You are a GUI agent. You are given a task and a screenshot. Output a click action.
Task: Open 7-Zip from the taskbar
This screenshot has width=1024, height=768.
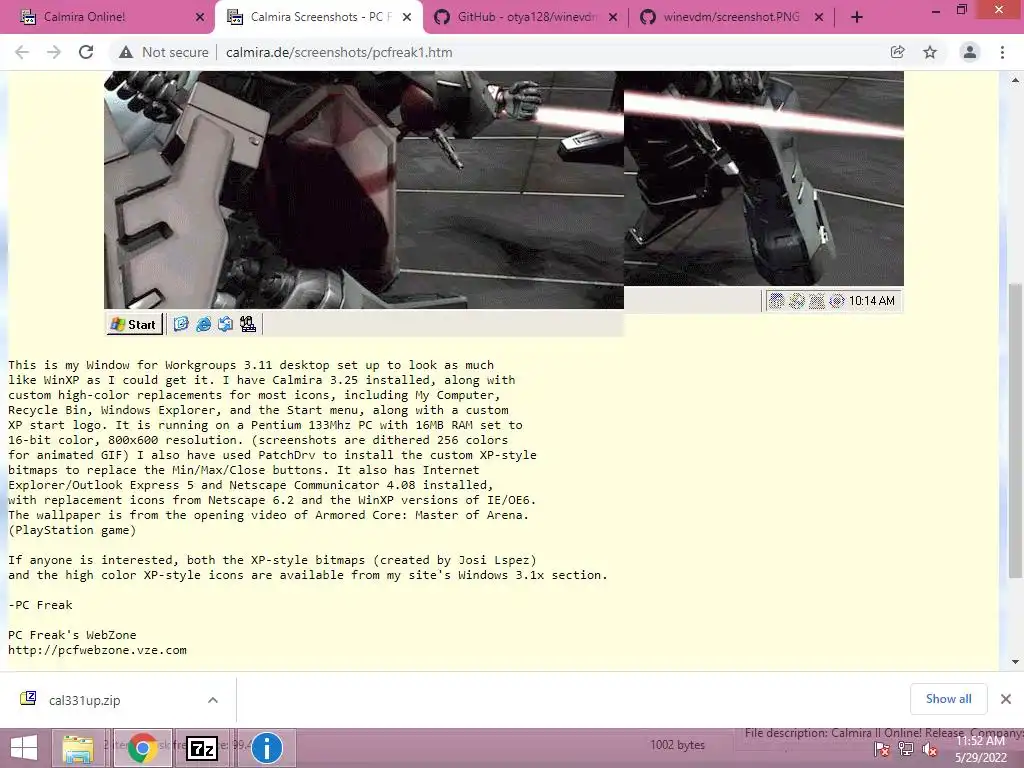[x=202, y=748]
